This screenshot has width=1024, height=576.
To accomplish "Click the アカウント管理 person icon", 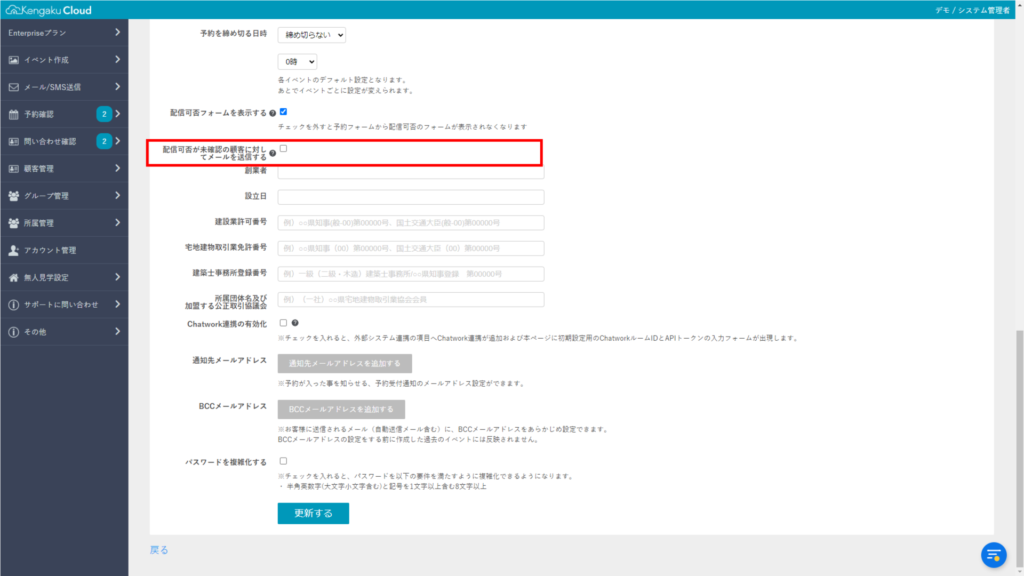I will click(x=14, y=250).
